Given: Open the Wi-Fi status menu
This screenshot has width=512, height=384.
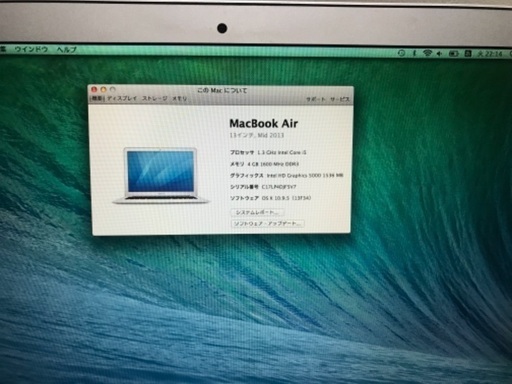Looking at the screenshot, I should [x=427, y=53].
